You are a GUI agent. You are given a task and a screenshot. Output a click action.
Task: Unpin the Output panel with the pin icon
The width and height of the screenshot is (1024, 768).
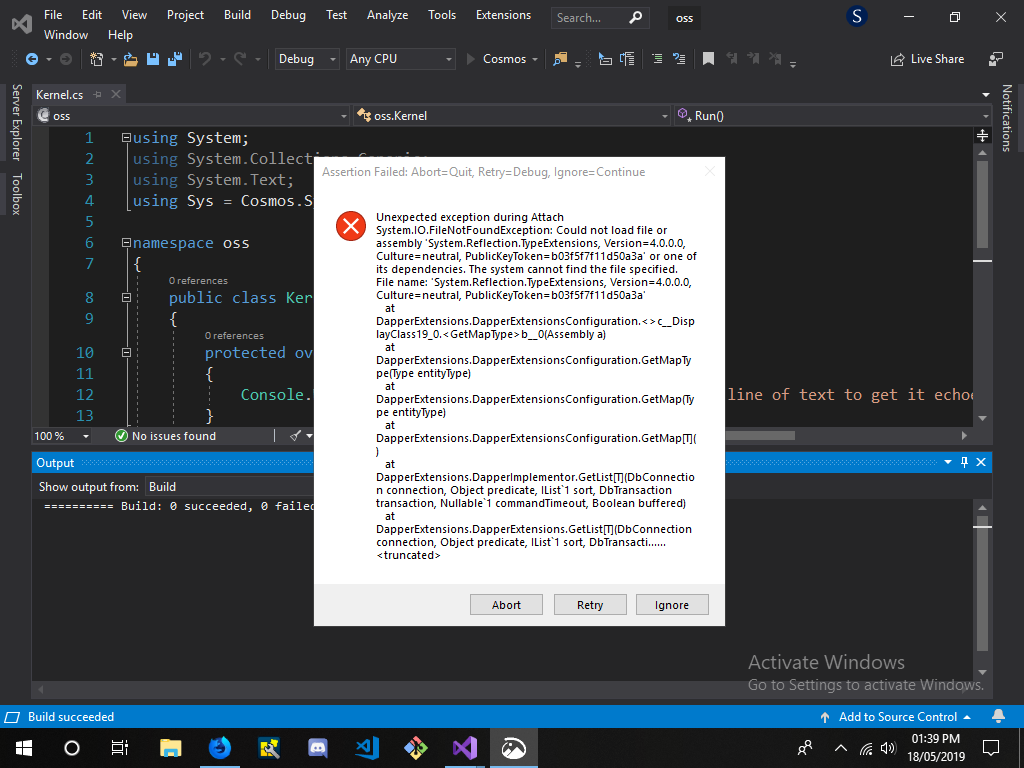click(x=963, y=462)
